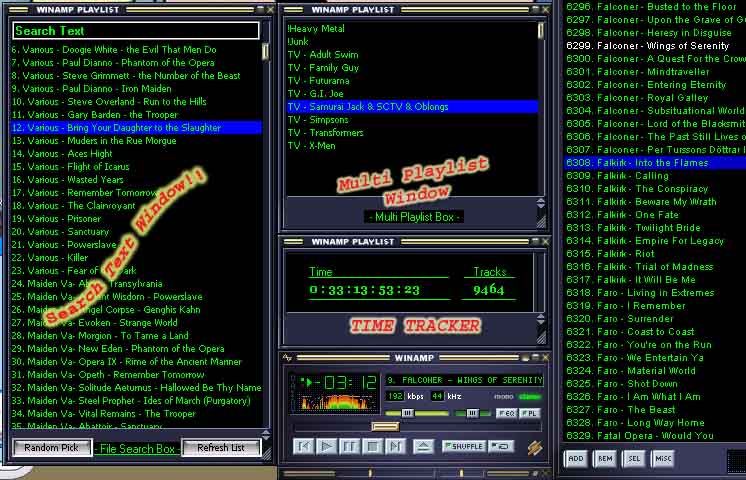
Task: Click Previous track button in Winamp
Action: (303, 447)
